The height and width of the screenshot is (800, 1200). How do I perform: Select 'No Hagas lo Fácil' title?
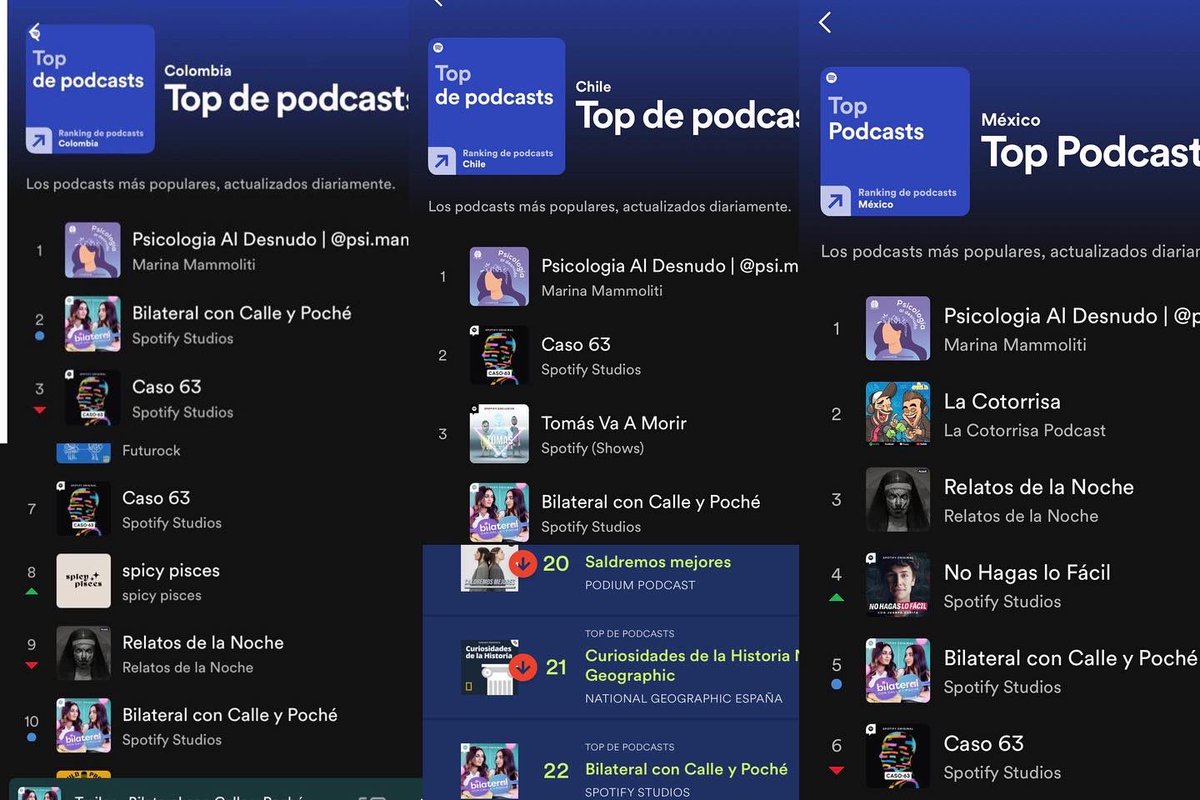(1027, 573)
